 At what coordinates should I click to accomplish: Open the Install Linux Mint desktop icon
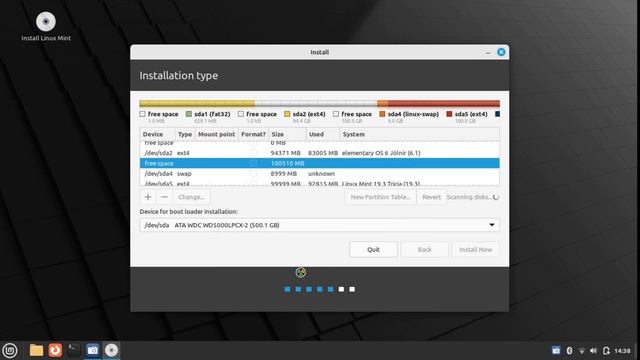click(46, 26)
